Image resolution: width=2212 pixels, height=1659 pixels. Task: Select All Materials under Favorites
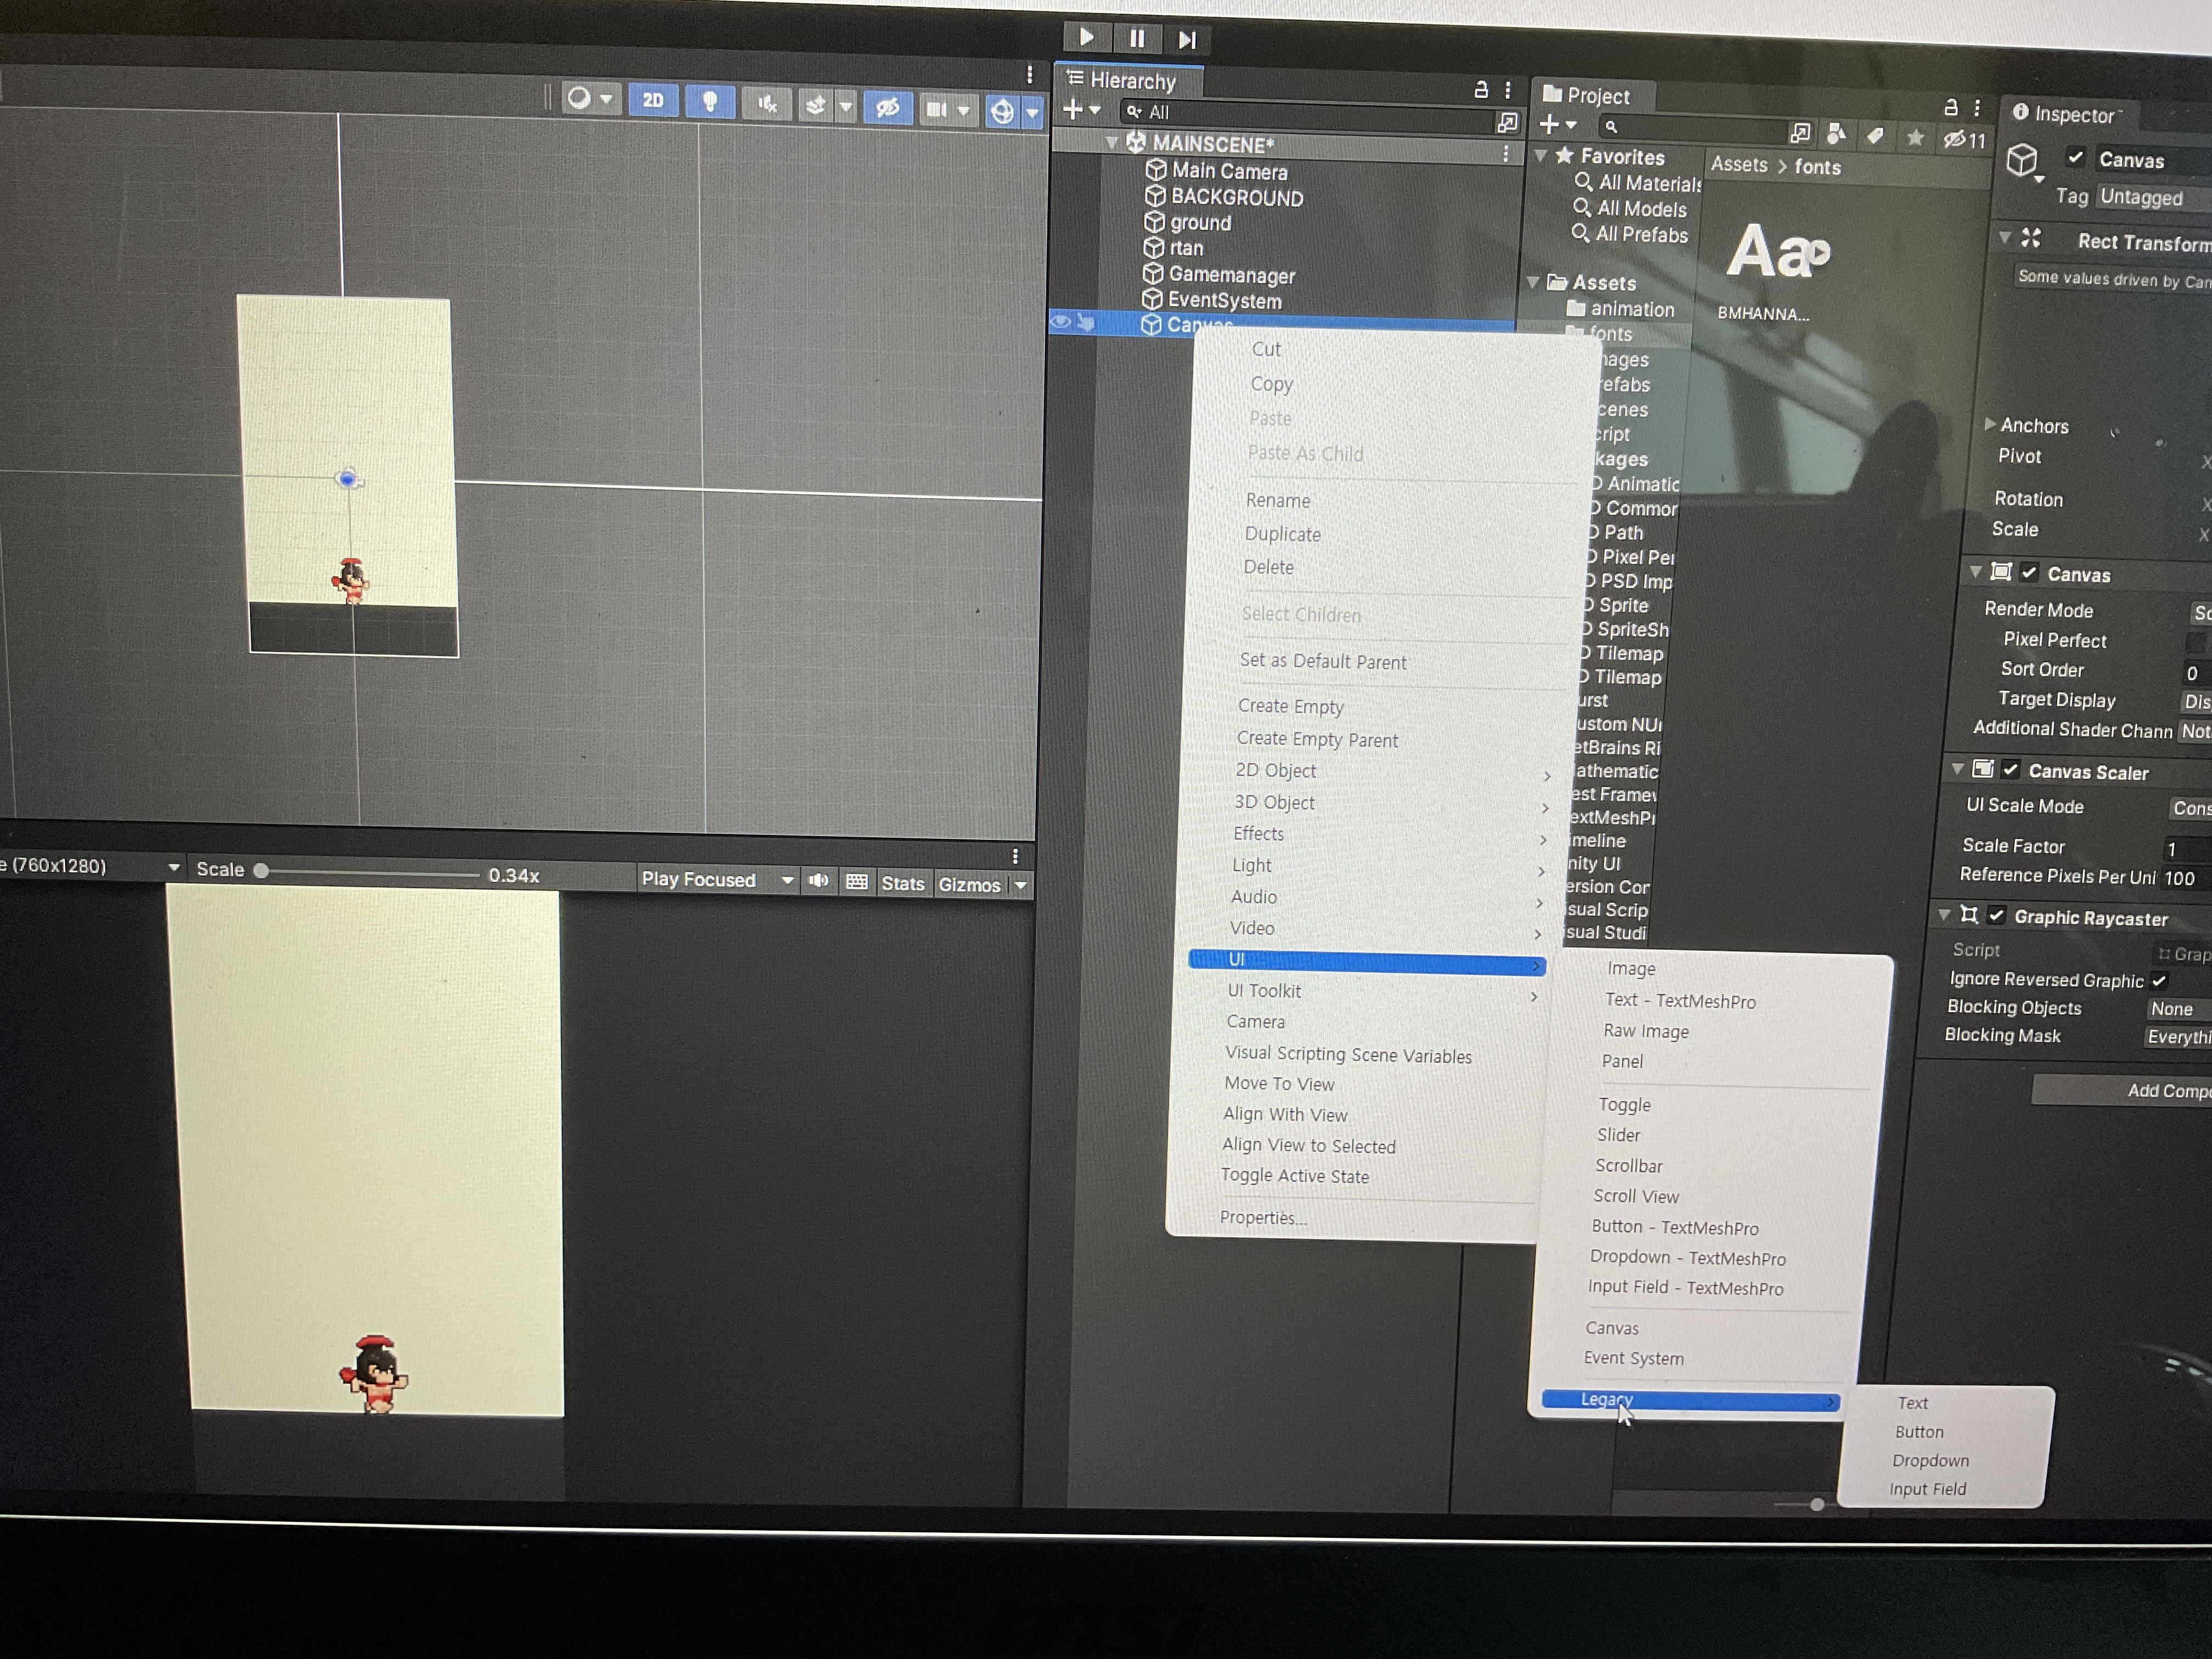point(1638,183)
